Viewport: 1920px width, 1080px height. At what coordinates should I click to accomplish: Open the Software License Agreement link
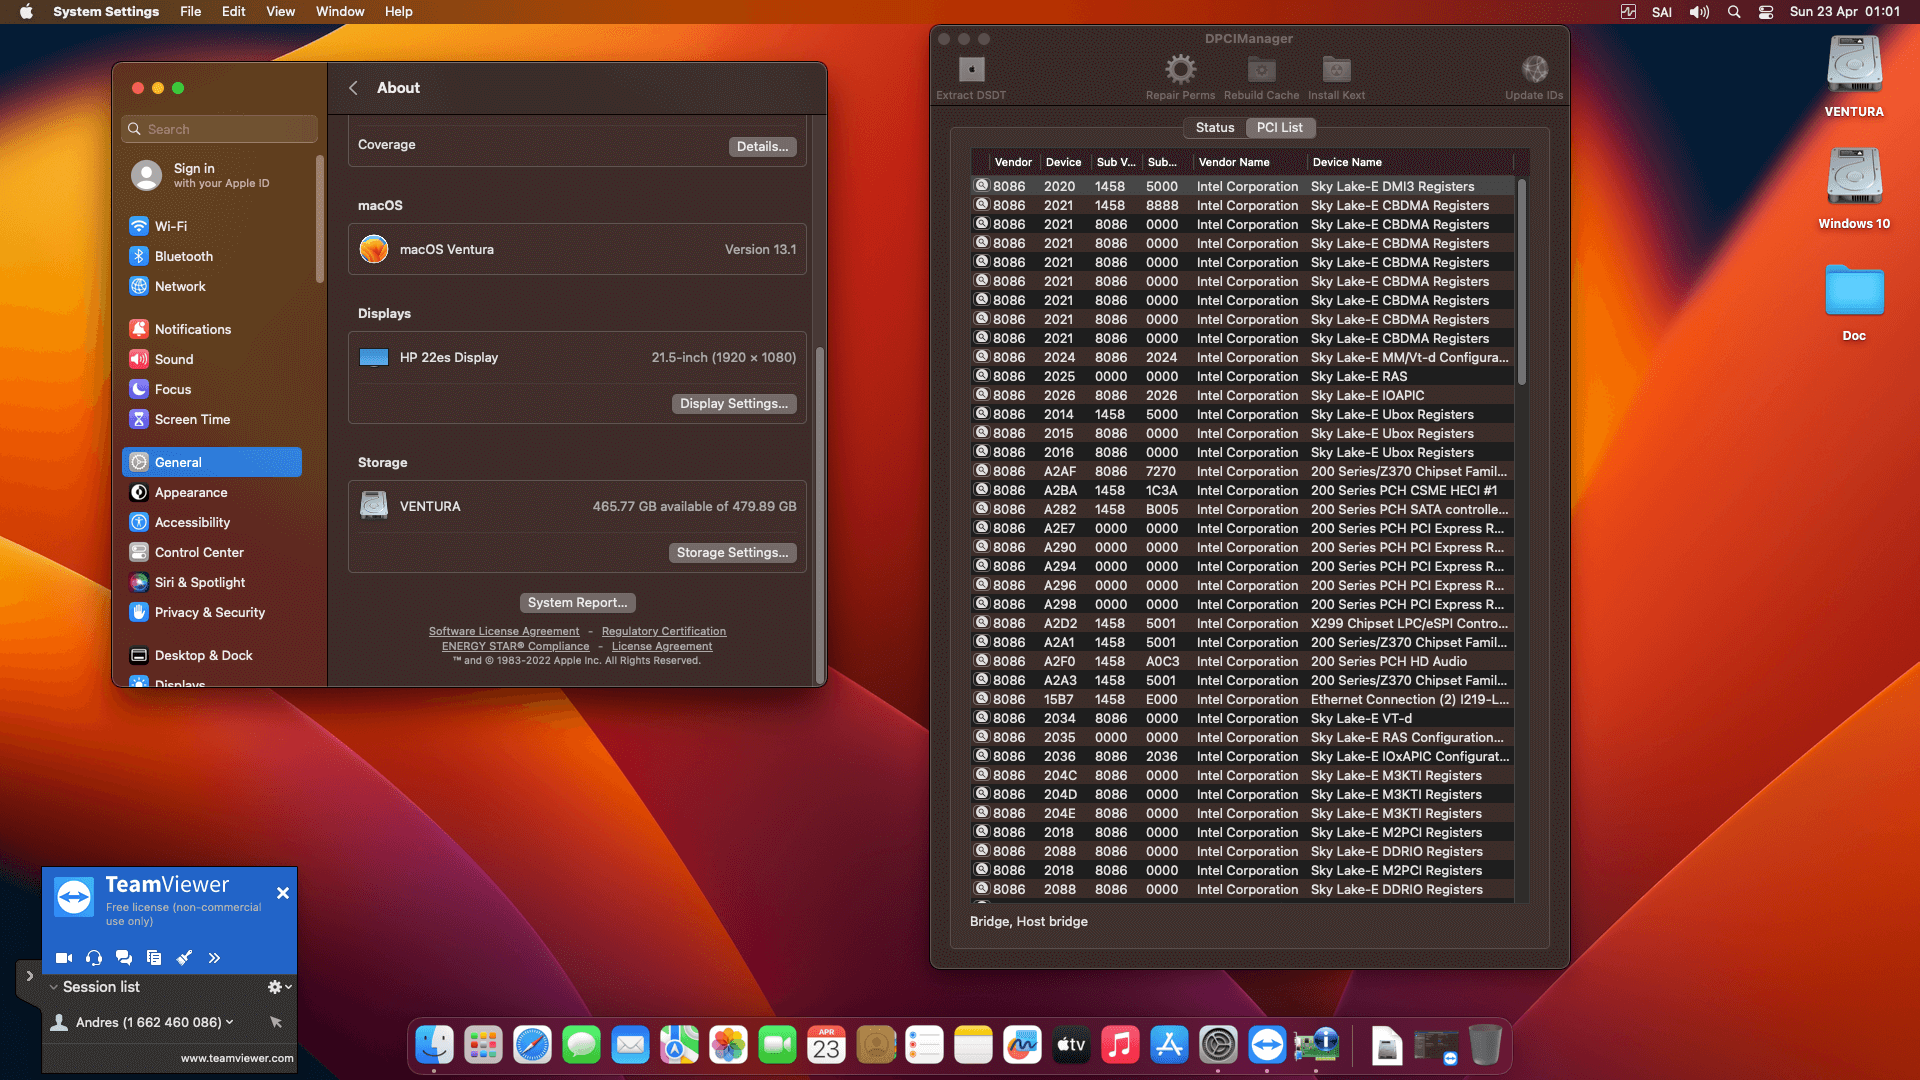pyautogui.click(x=504, y=631)
